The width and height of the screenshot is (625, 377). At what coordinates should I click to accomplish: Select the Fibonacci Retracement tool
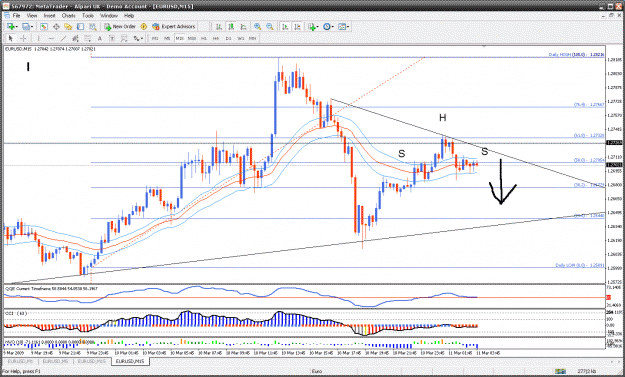(x=87, y=38)
